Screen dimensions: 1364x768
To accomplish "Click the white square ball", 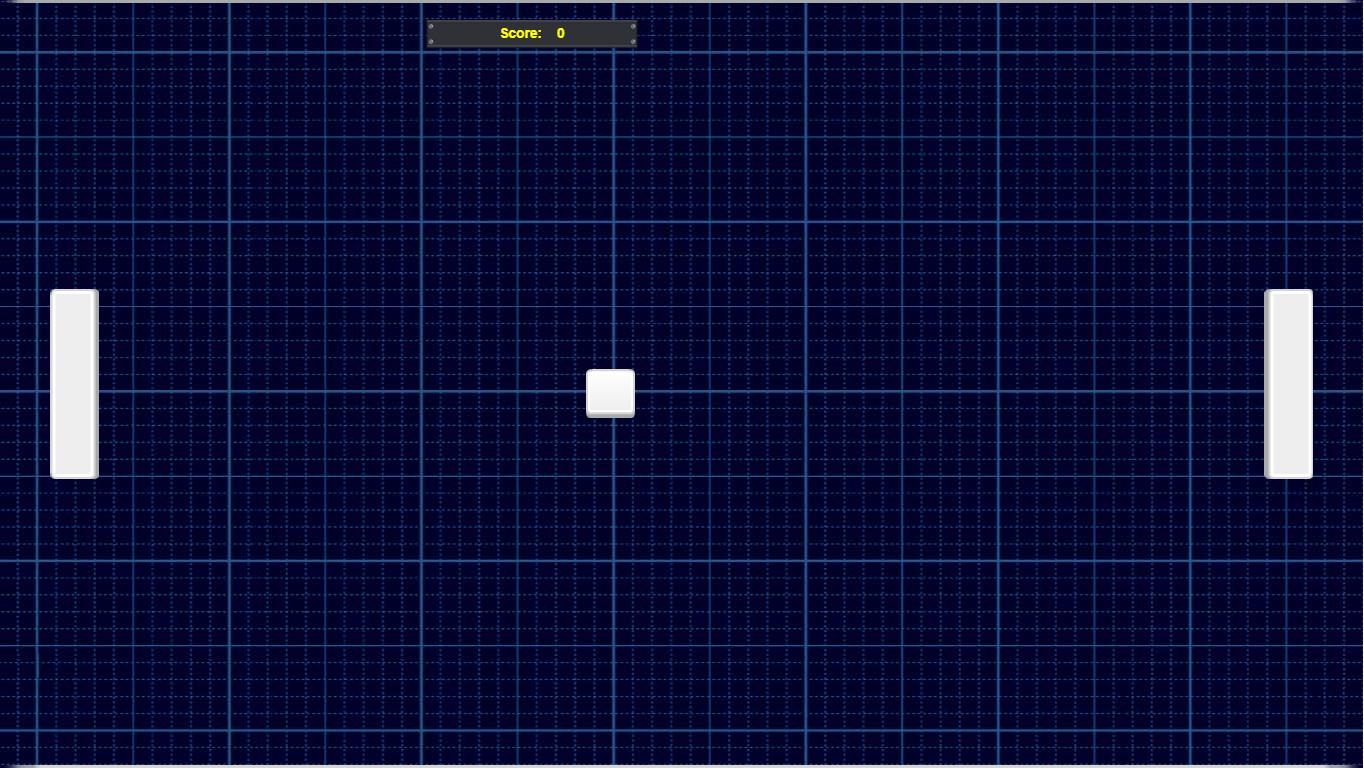I will 610,392.
